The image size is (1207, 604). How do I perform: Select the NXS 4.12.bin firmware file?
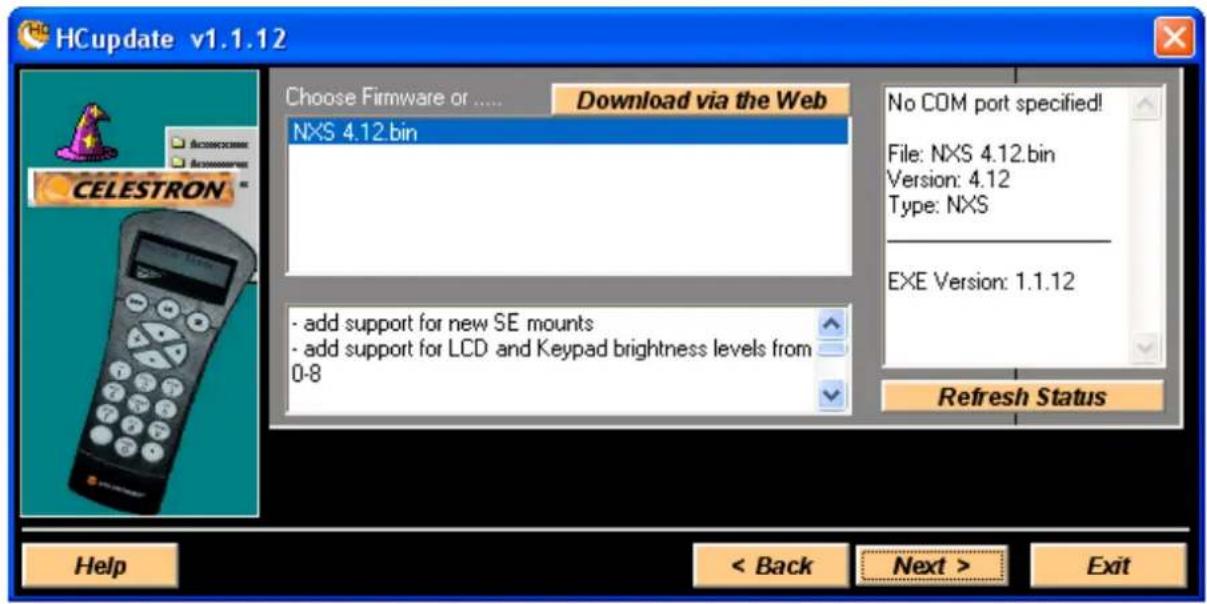pos(568,132)
